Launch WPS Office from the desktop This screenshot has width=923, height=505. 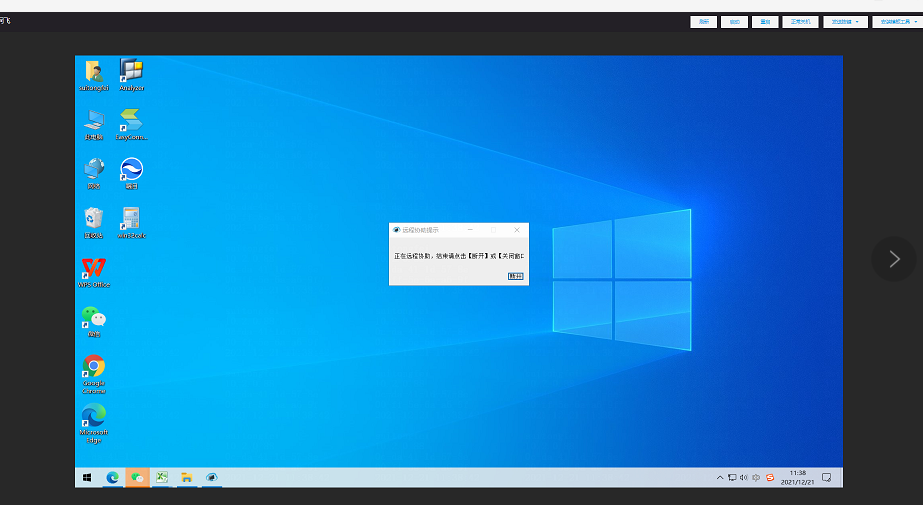[x=94, y=273]
